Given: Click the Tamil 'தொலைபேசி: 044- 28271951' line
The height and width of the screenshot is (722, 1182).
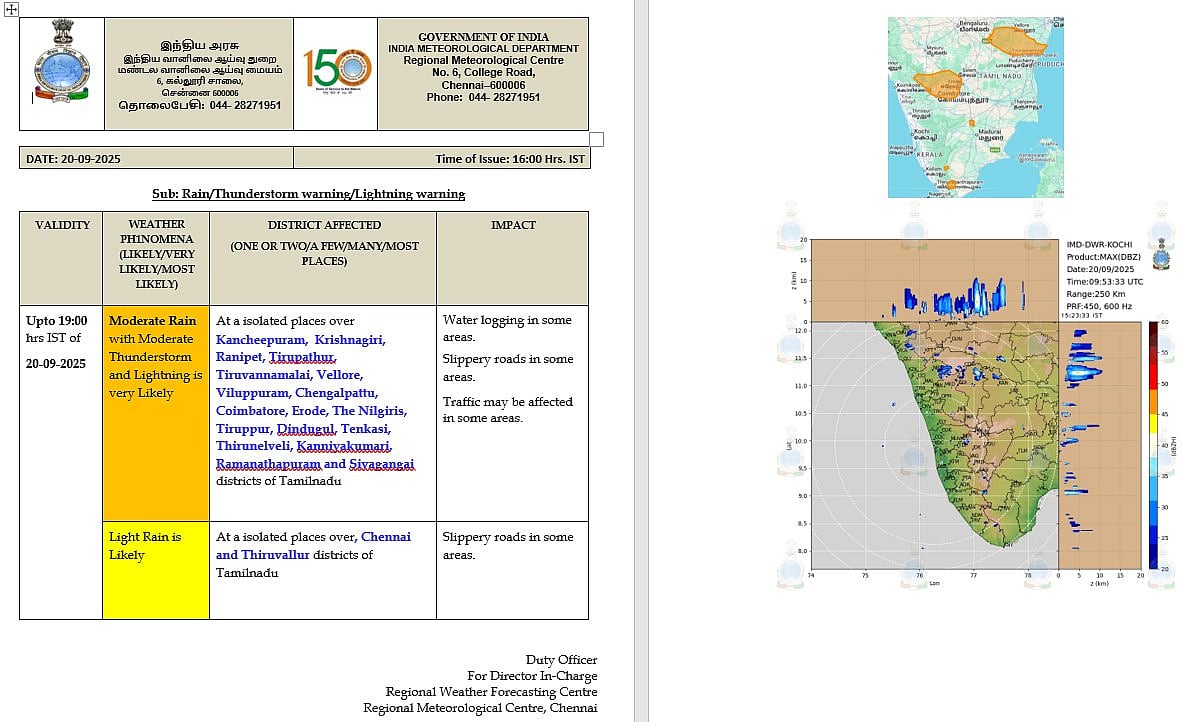Looking at the screenshot, I should 199,106.
